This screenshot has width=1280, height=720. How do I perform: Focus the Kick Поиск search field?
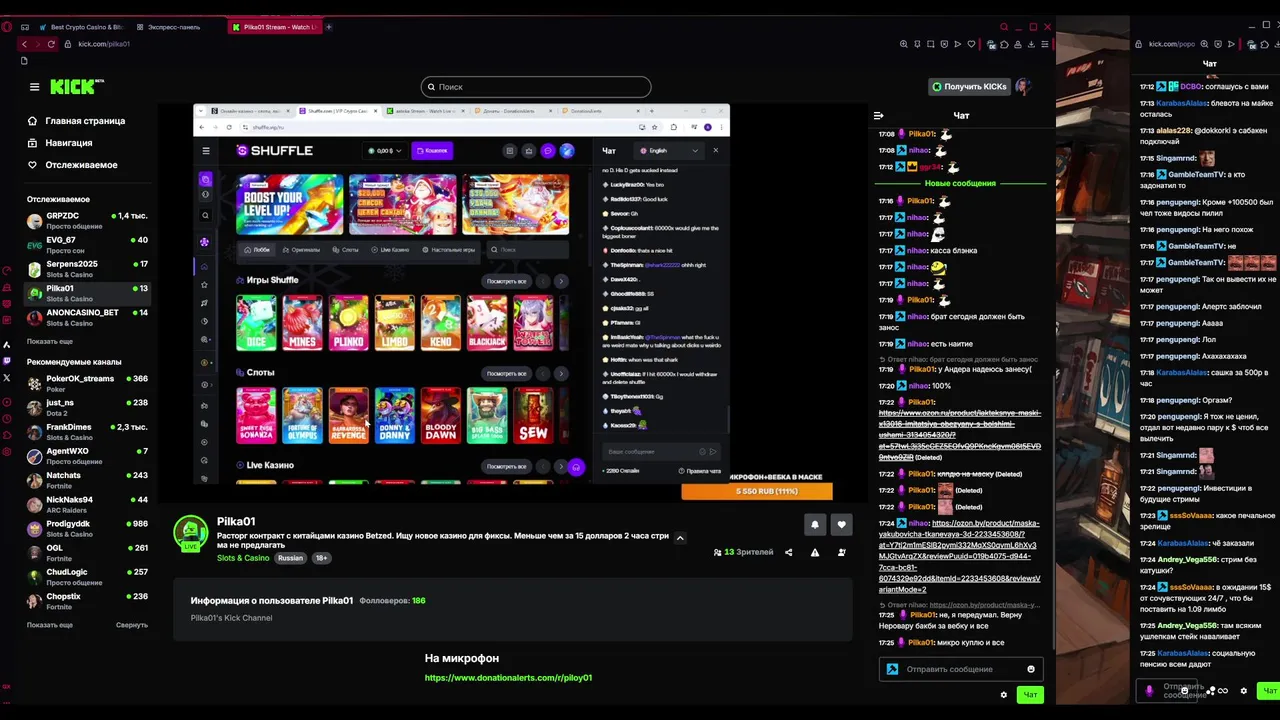point(536,87)
